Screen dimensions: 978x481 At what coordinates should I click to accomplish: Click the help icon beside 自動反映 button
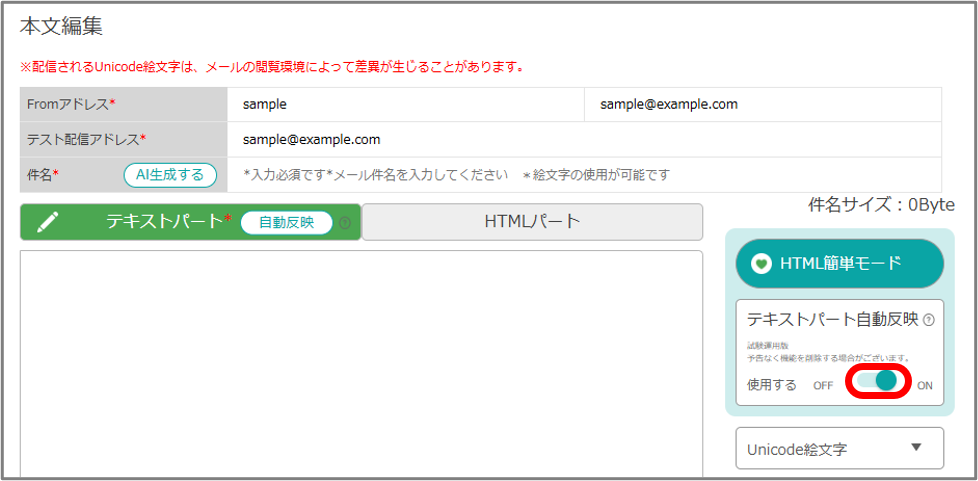click(x=345, y=223)
